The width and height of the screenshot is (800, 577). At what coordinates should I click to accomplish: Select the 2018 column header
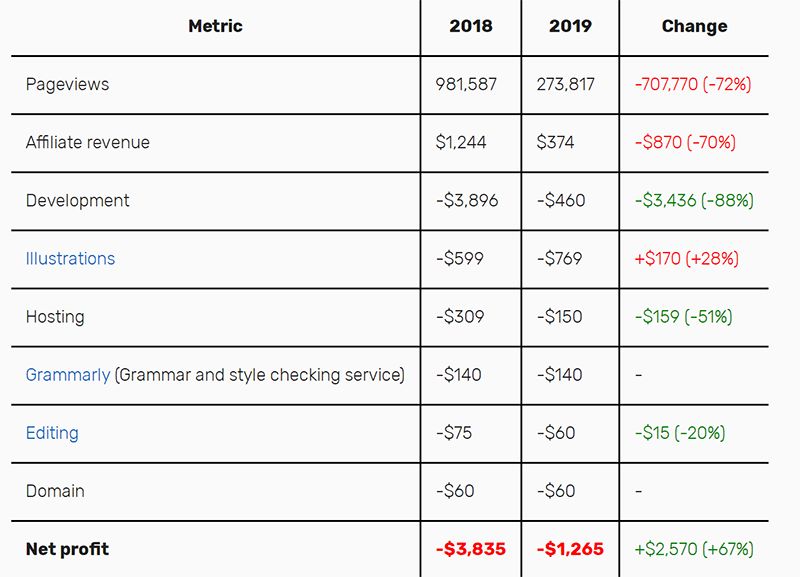[471, 27]
